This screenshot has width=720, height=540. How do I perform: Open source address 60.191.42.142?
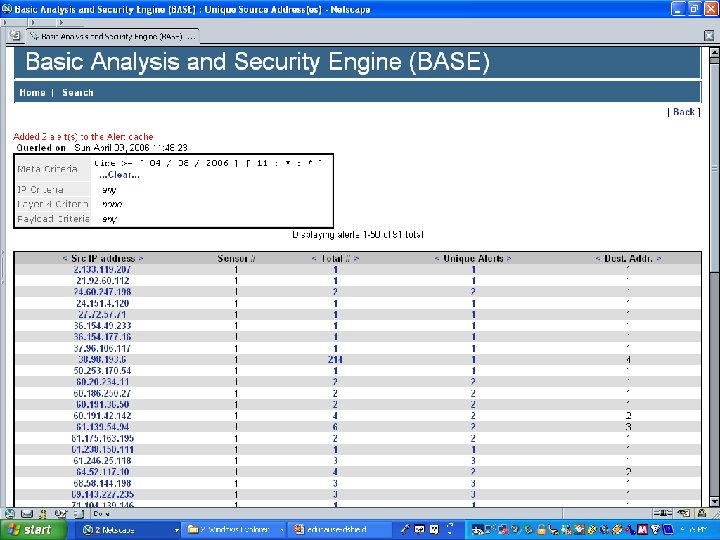(x=102, y=416)
